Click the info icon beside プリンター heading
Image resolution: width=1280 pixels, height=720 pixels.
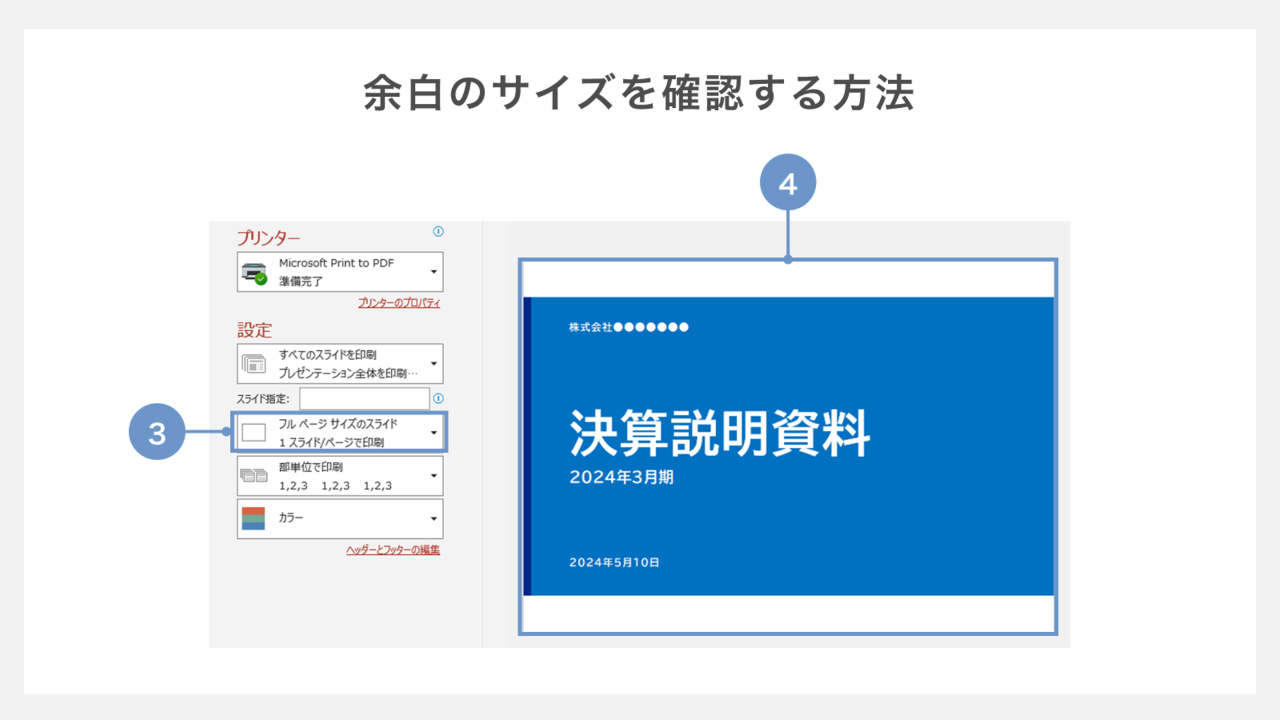(438, 232)
